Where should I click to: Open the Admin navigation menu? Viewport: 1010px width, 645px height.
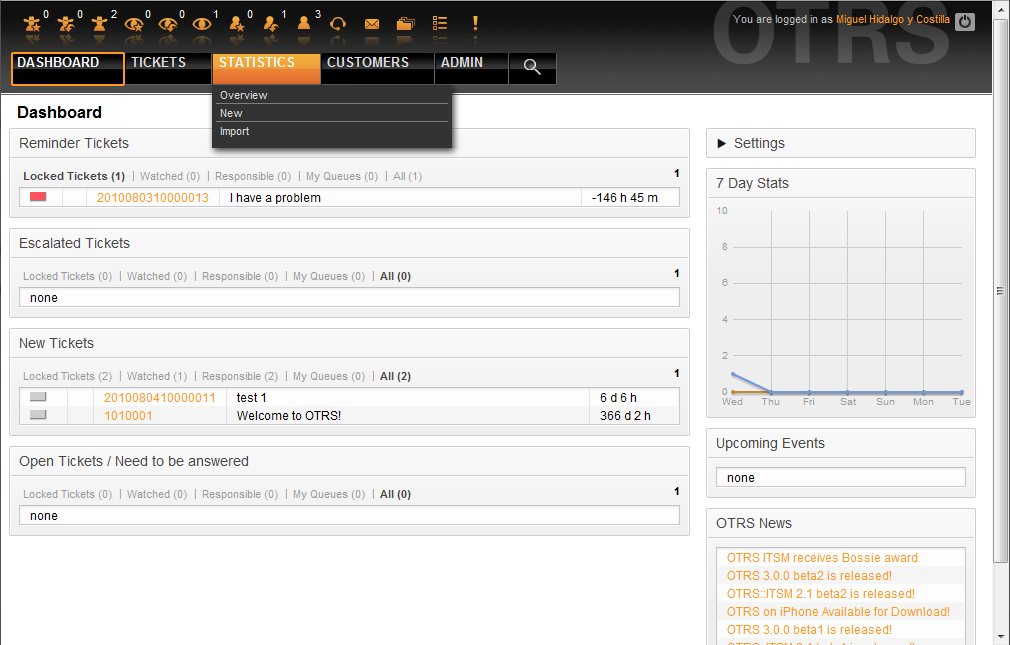(461, 63)
